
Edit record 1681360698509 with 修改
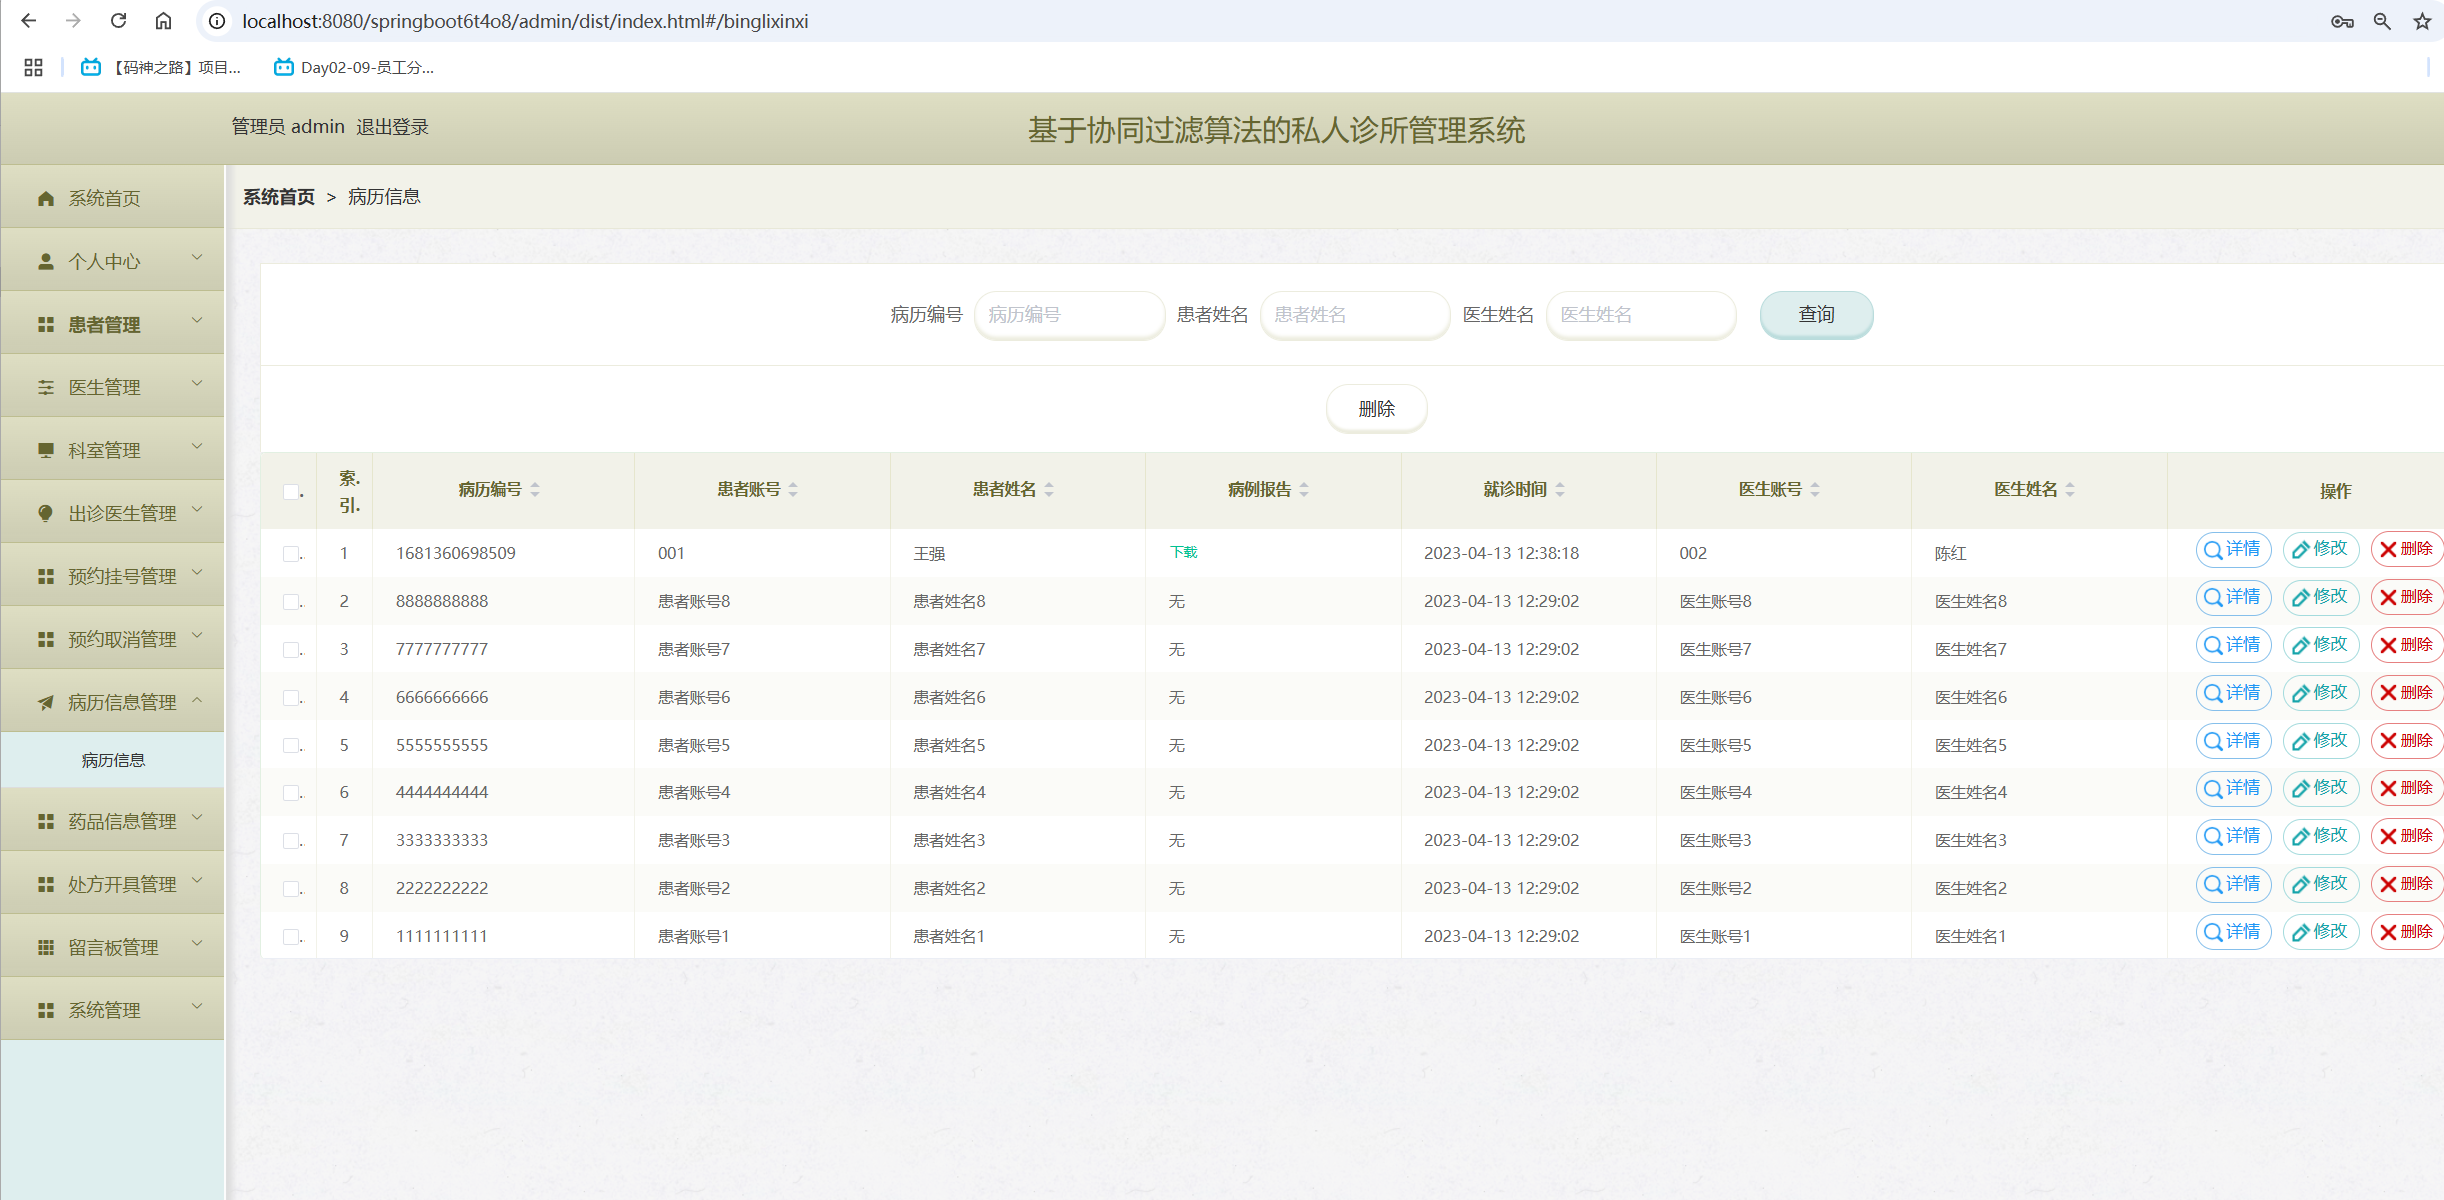point(2320,549)
